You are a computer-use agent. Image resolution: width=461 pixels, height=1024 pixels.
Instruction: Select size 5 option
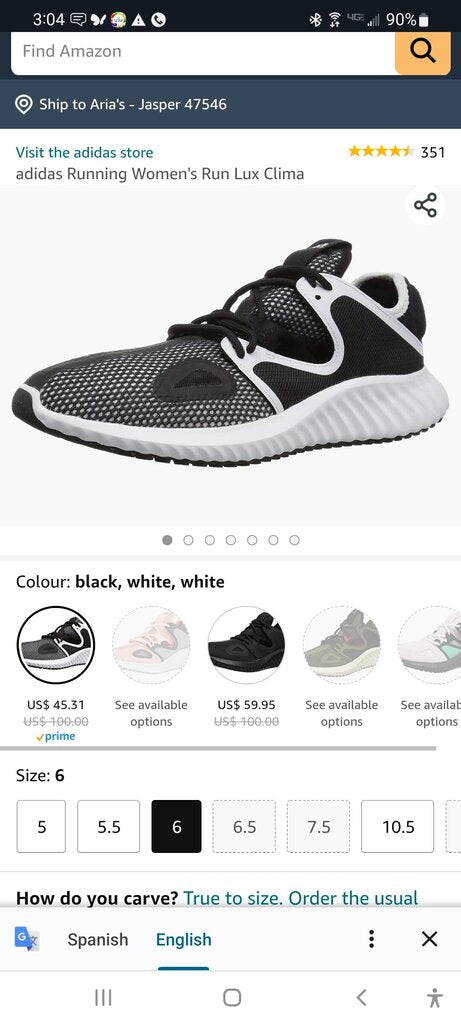(41, 826)
